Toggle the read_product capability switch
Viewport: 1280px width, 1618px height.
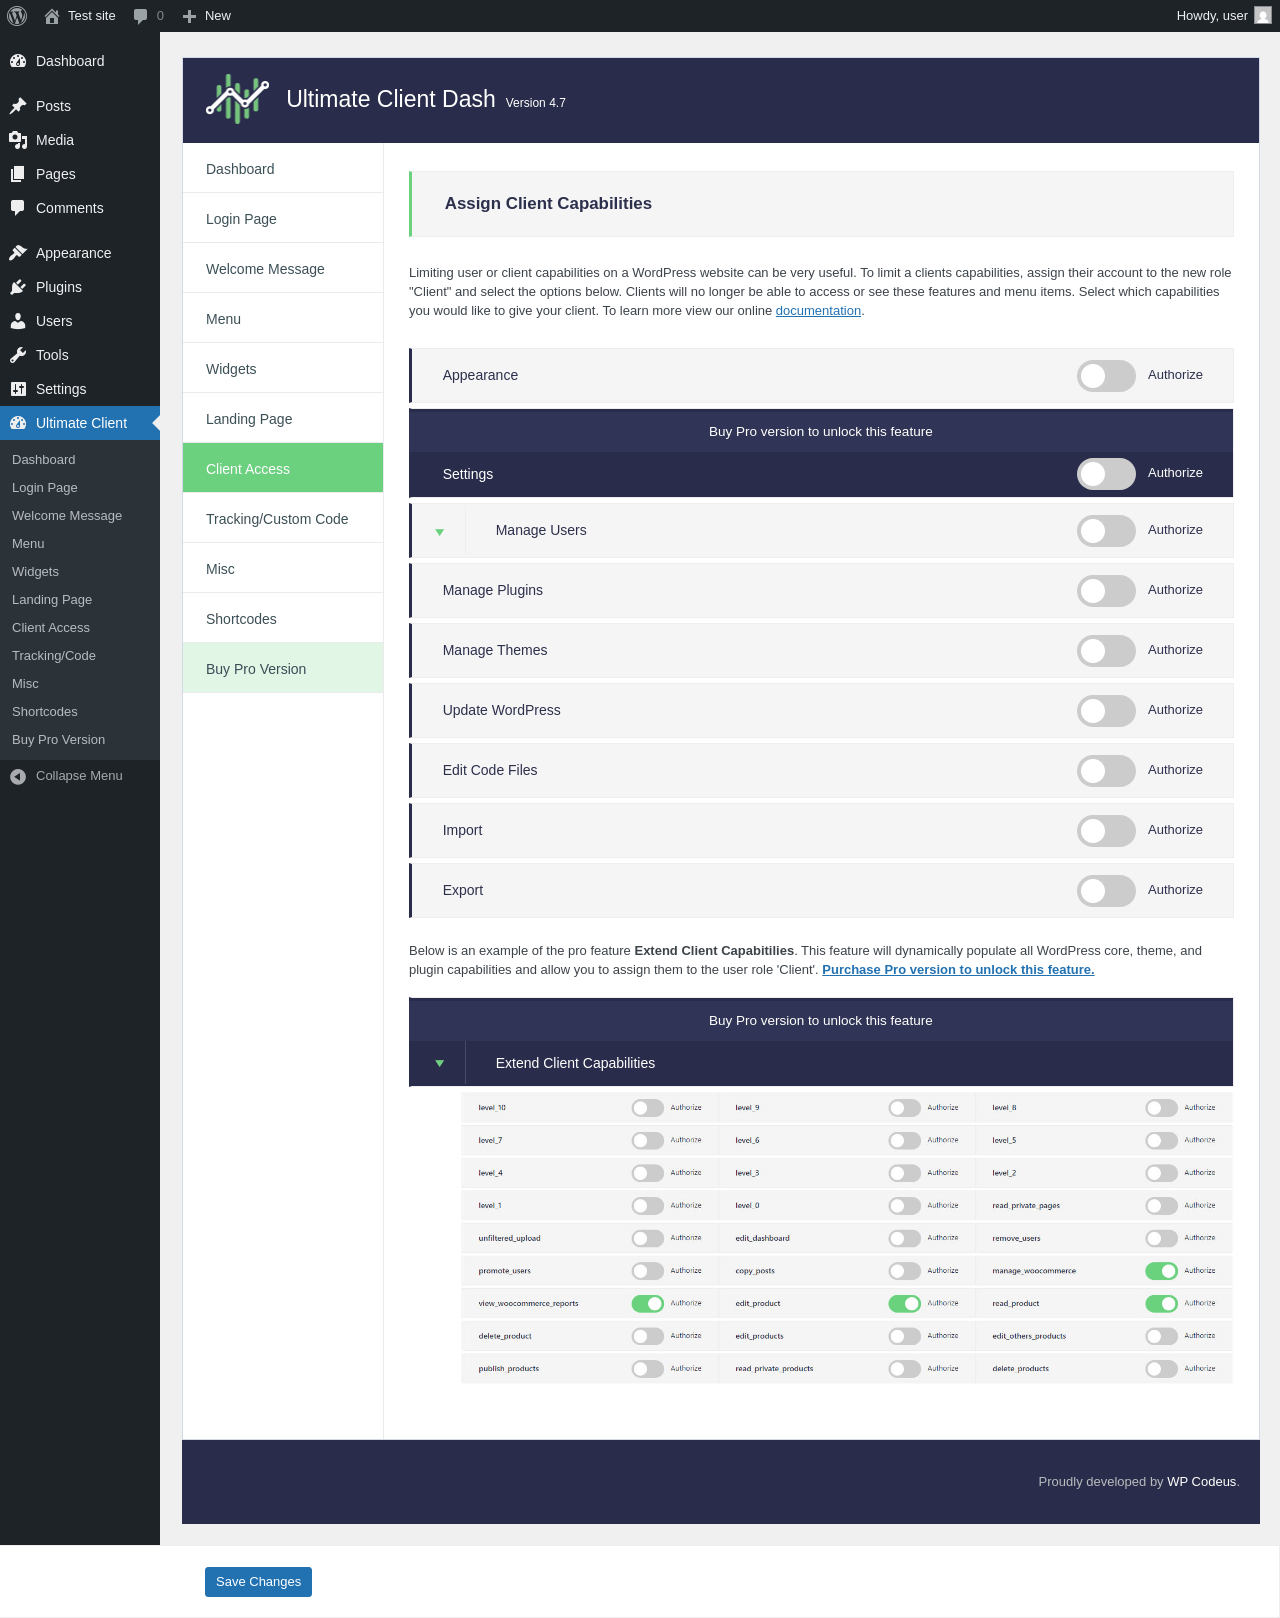tap(1161, 1304)
